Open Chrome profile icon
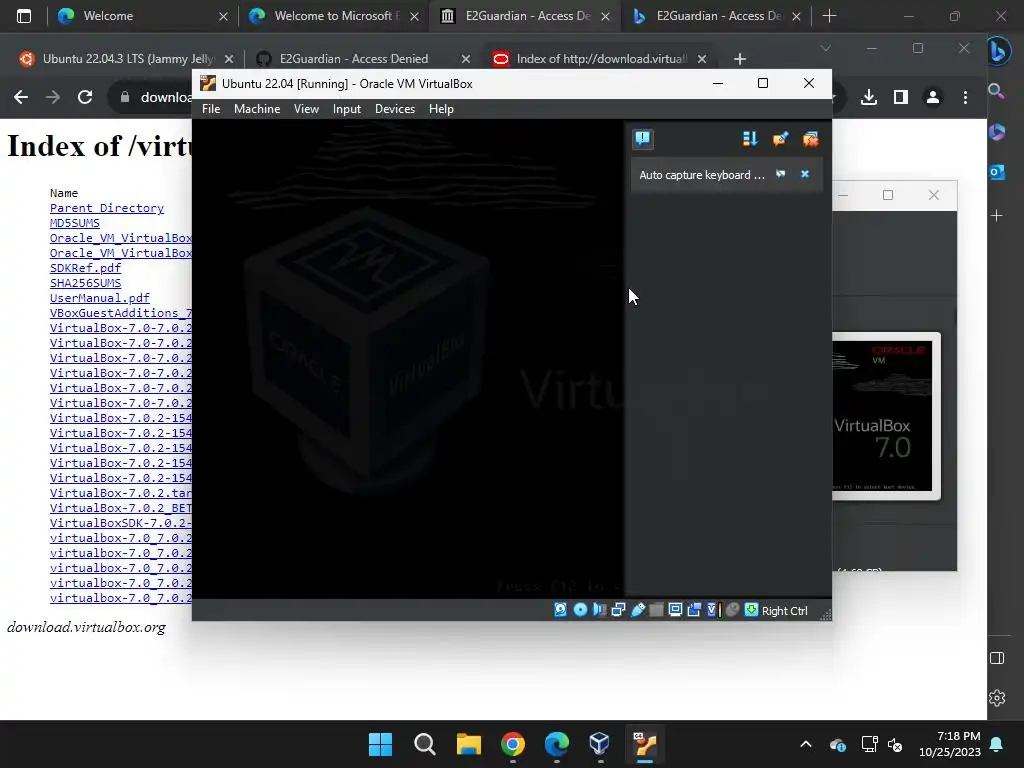 click(933, 97)
